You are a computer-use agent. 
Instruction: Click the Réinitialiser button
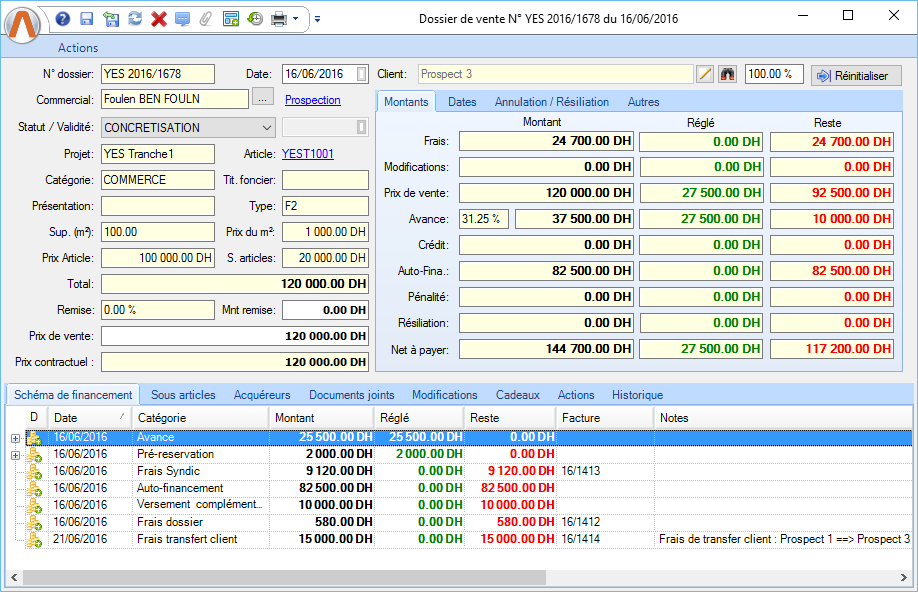[856, 75]
